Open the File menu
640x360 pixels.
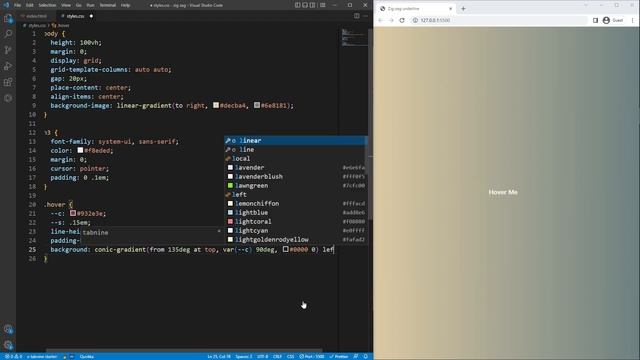(x=18, y=5)
